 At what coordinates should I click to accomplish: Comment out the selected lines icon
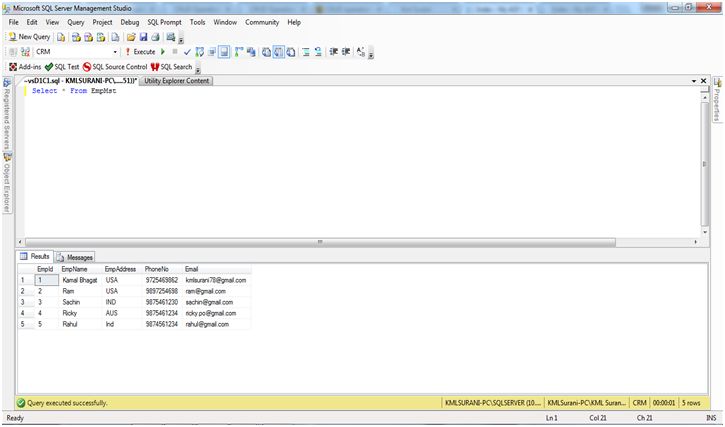(306, 52)
